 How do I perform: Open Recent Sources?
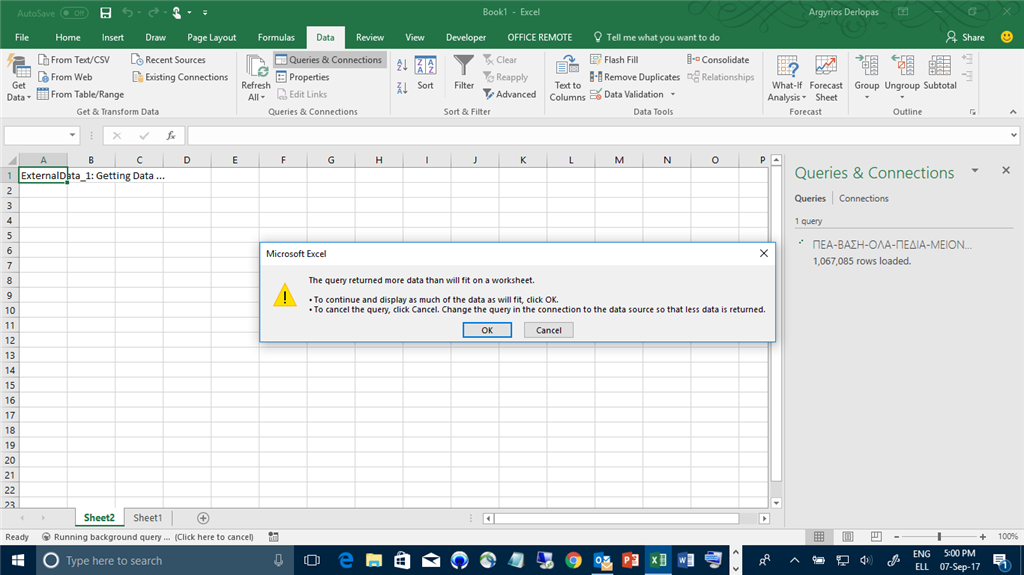(x=168, y=59)
